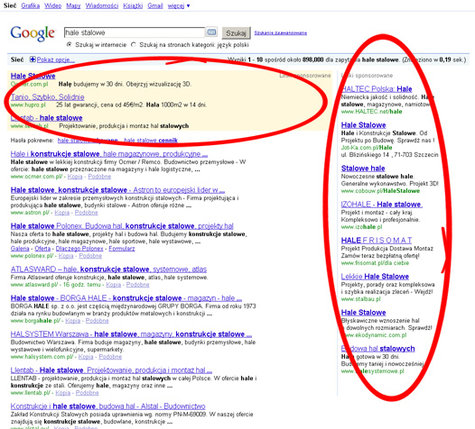Open sponsored result 'Tanio, Szybko, Solidnie'
475x429 pixels.
click(47, 97)
